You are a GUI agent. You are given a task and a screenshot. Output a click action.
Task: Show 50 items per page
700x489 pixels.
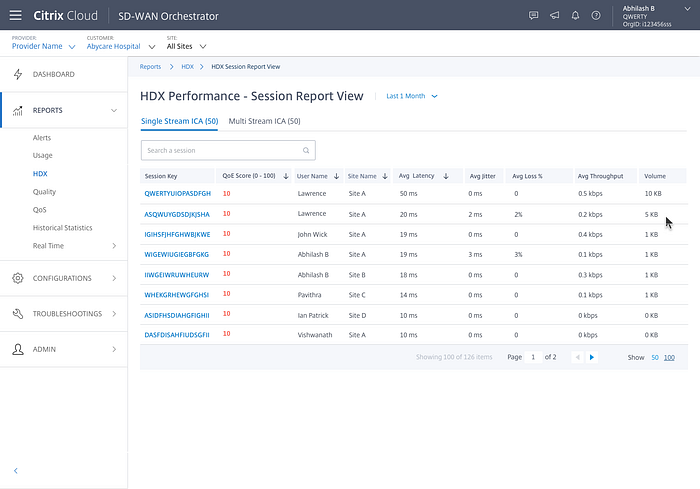[x=654, y=358]
